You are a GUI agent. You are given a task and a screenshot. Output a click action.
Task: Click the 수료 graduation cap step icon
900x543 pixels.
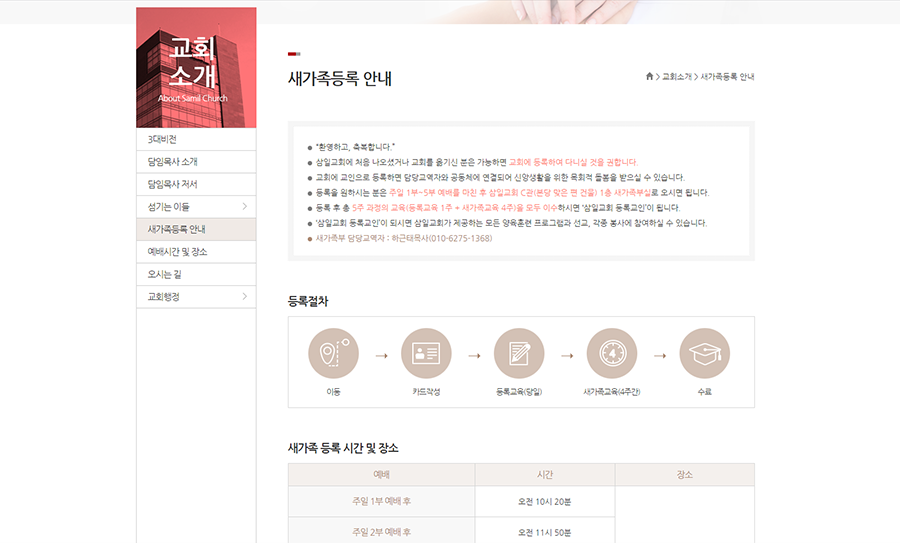(704, 353)
